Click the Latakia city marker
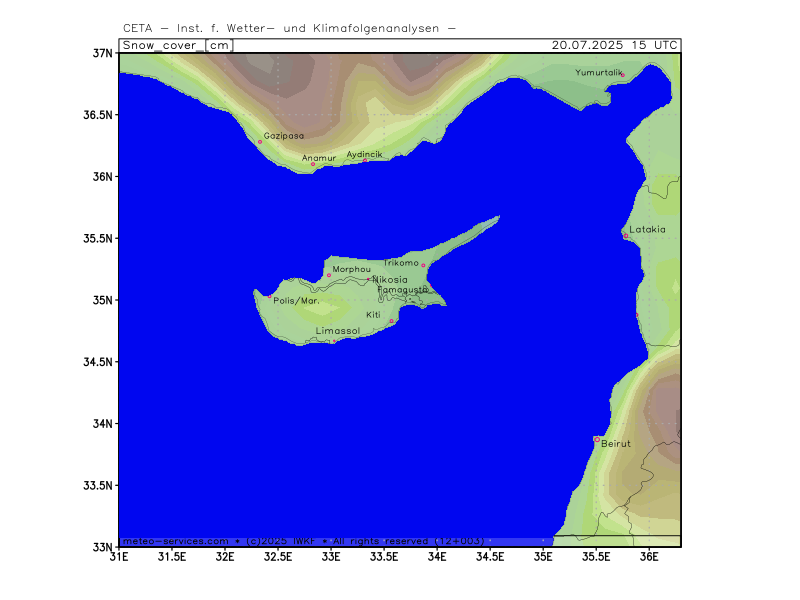Image resolution: width=800 pixels, height=600 pixels. 626,236
